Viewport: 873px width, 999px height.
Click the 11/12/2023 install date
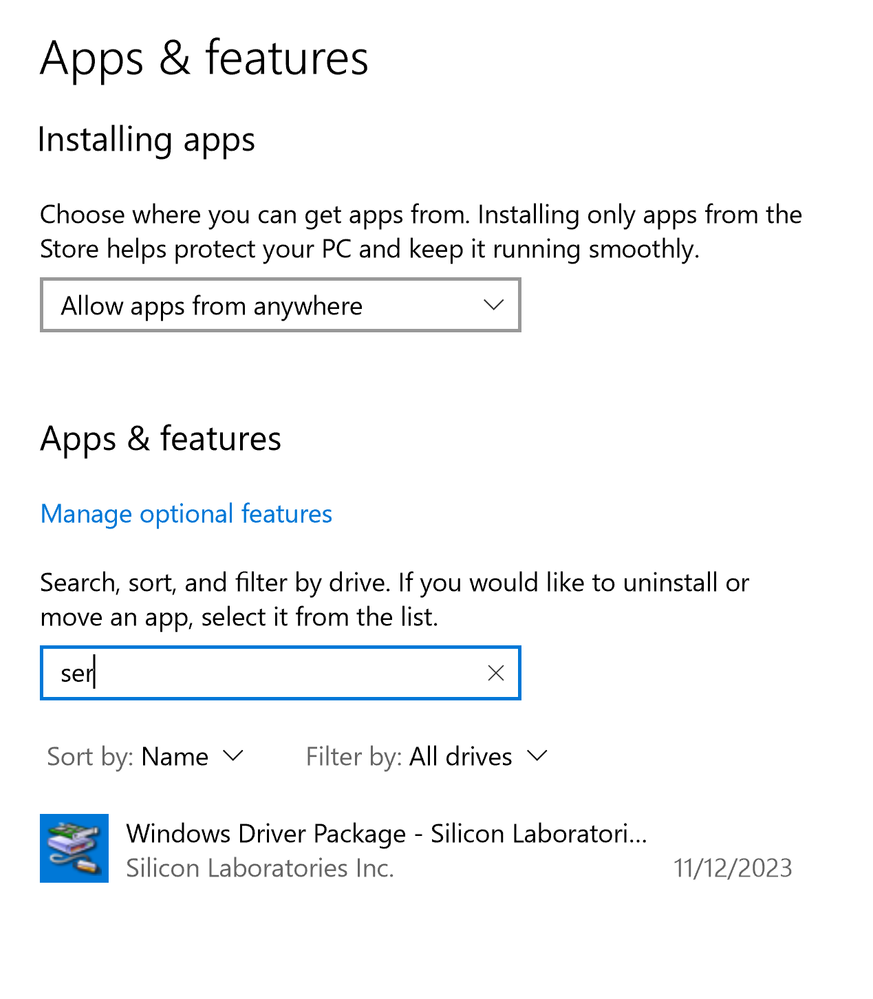point(732,868)
